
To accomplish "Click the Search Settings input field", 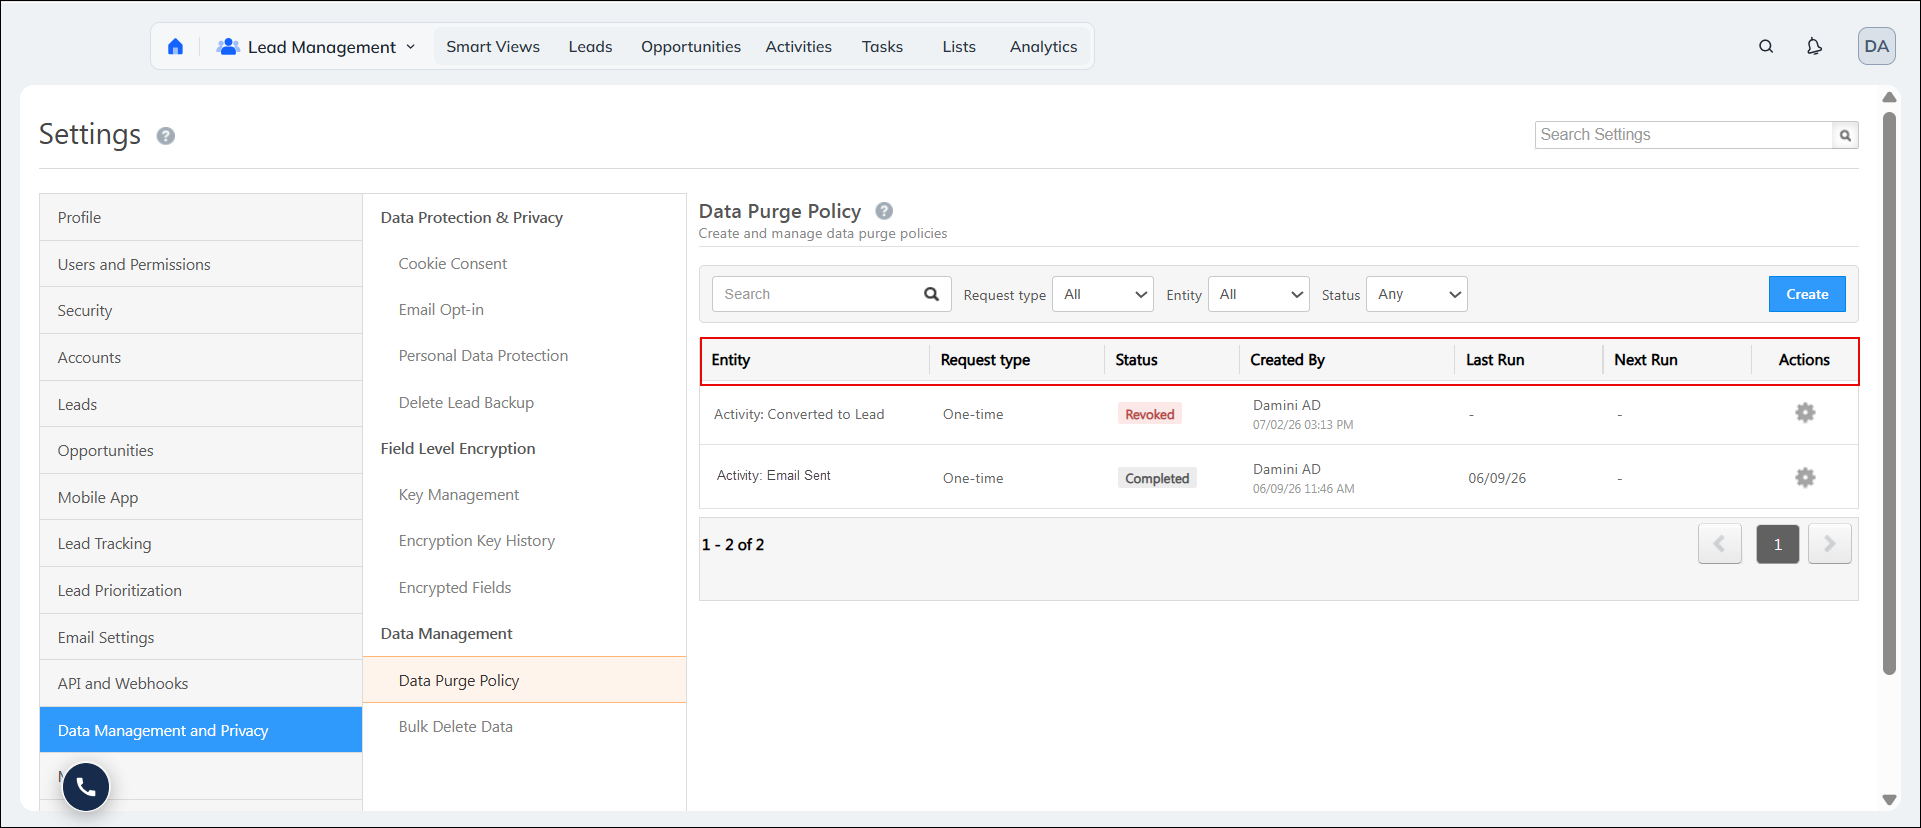I will pos(1684,135).
